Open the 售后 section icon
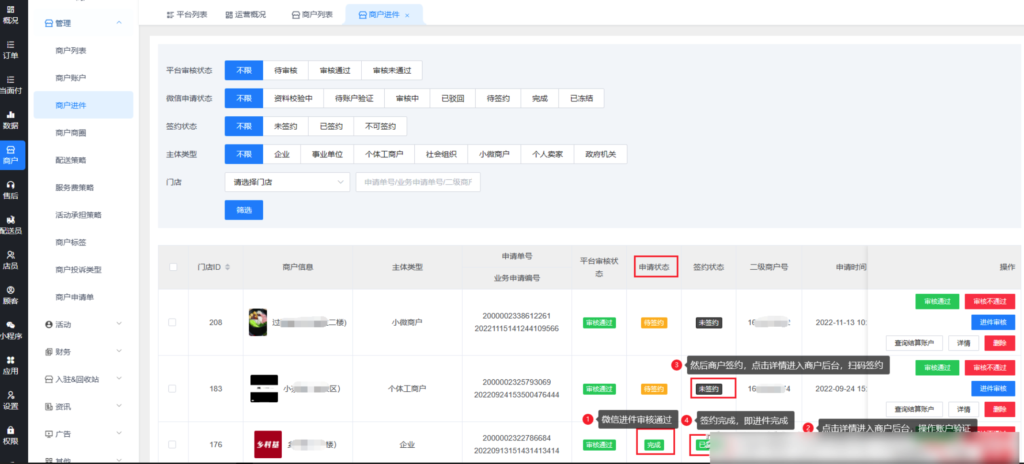 [x=11, y=190]
